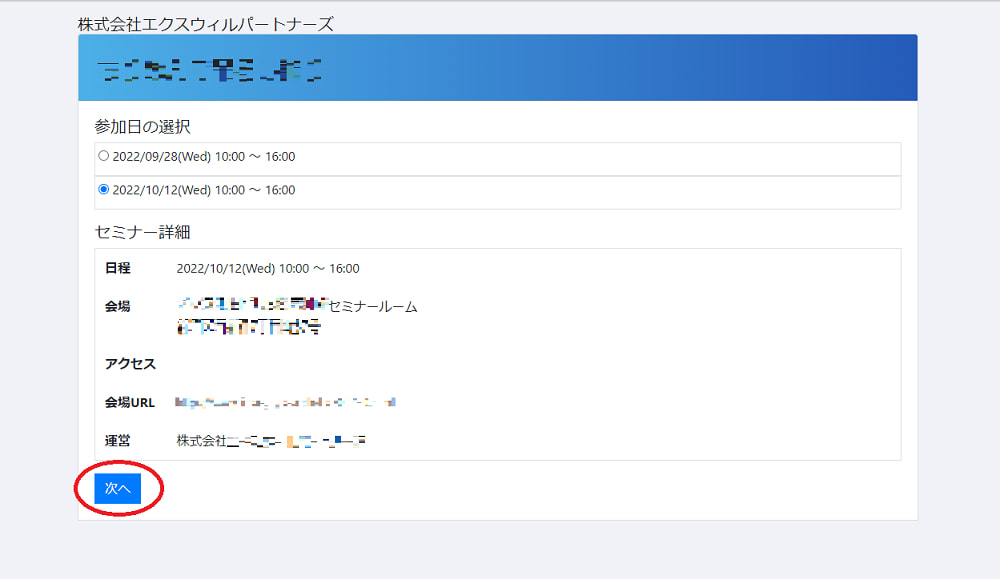Click the 会場URL label
The height and width of the screenshot is (579, 1000).
pos(129,402)
